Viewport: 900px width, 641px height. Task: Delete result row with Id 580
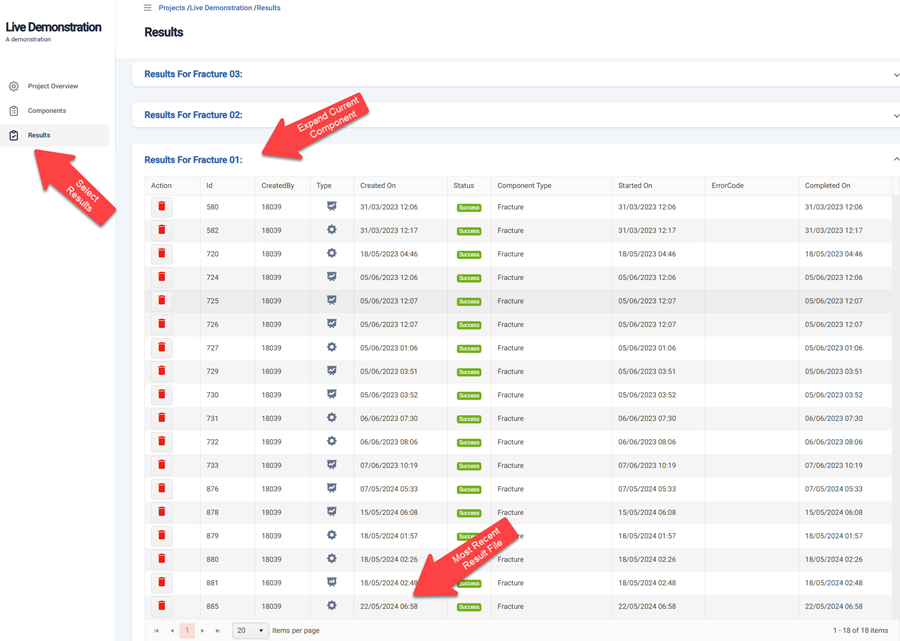coord(161,207)
